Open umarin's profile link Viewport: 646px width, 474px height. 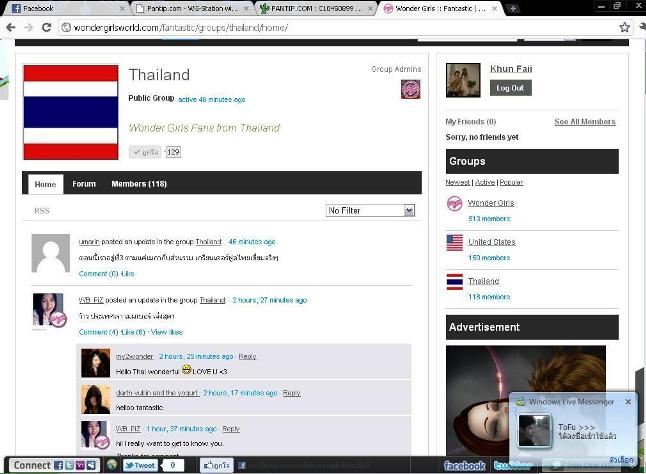click(x=89, y=242)
